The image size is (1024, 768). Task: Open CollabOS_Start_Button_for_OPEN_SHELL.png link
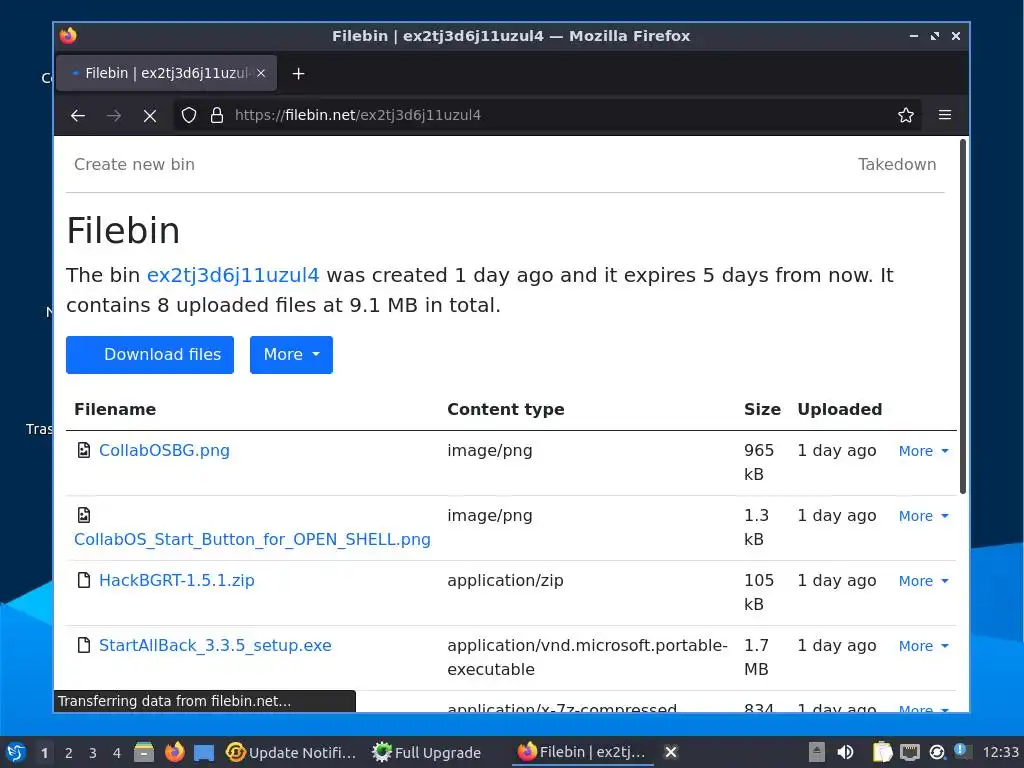pyautogui.click(x=252, y=539)
